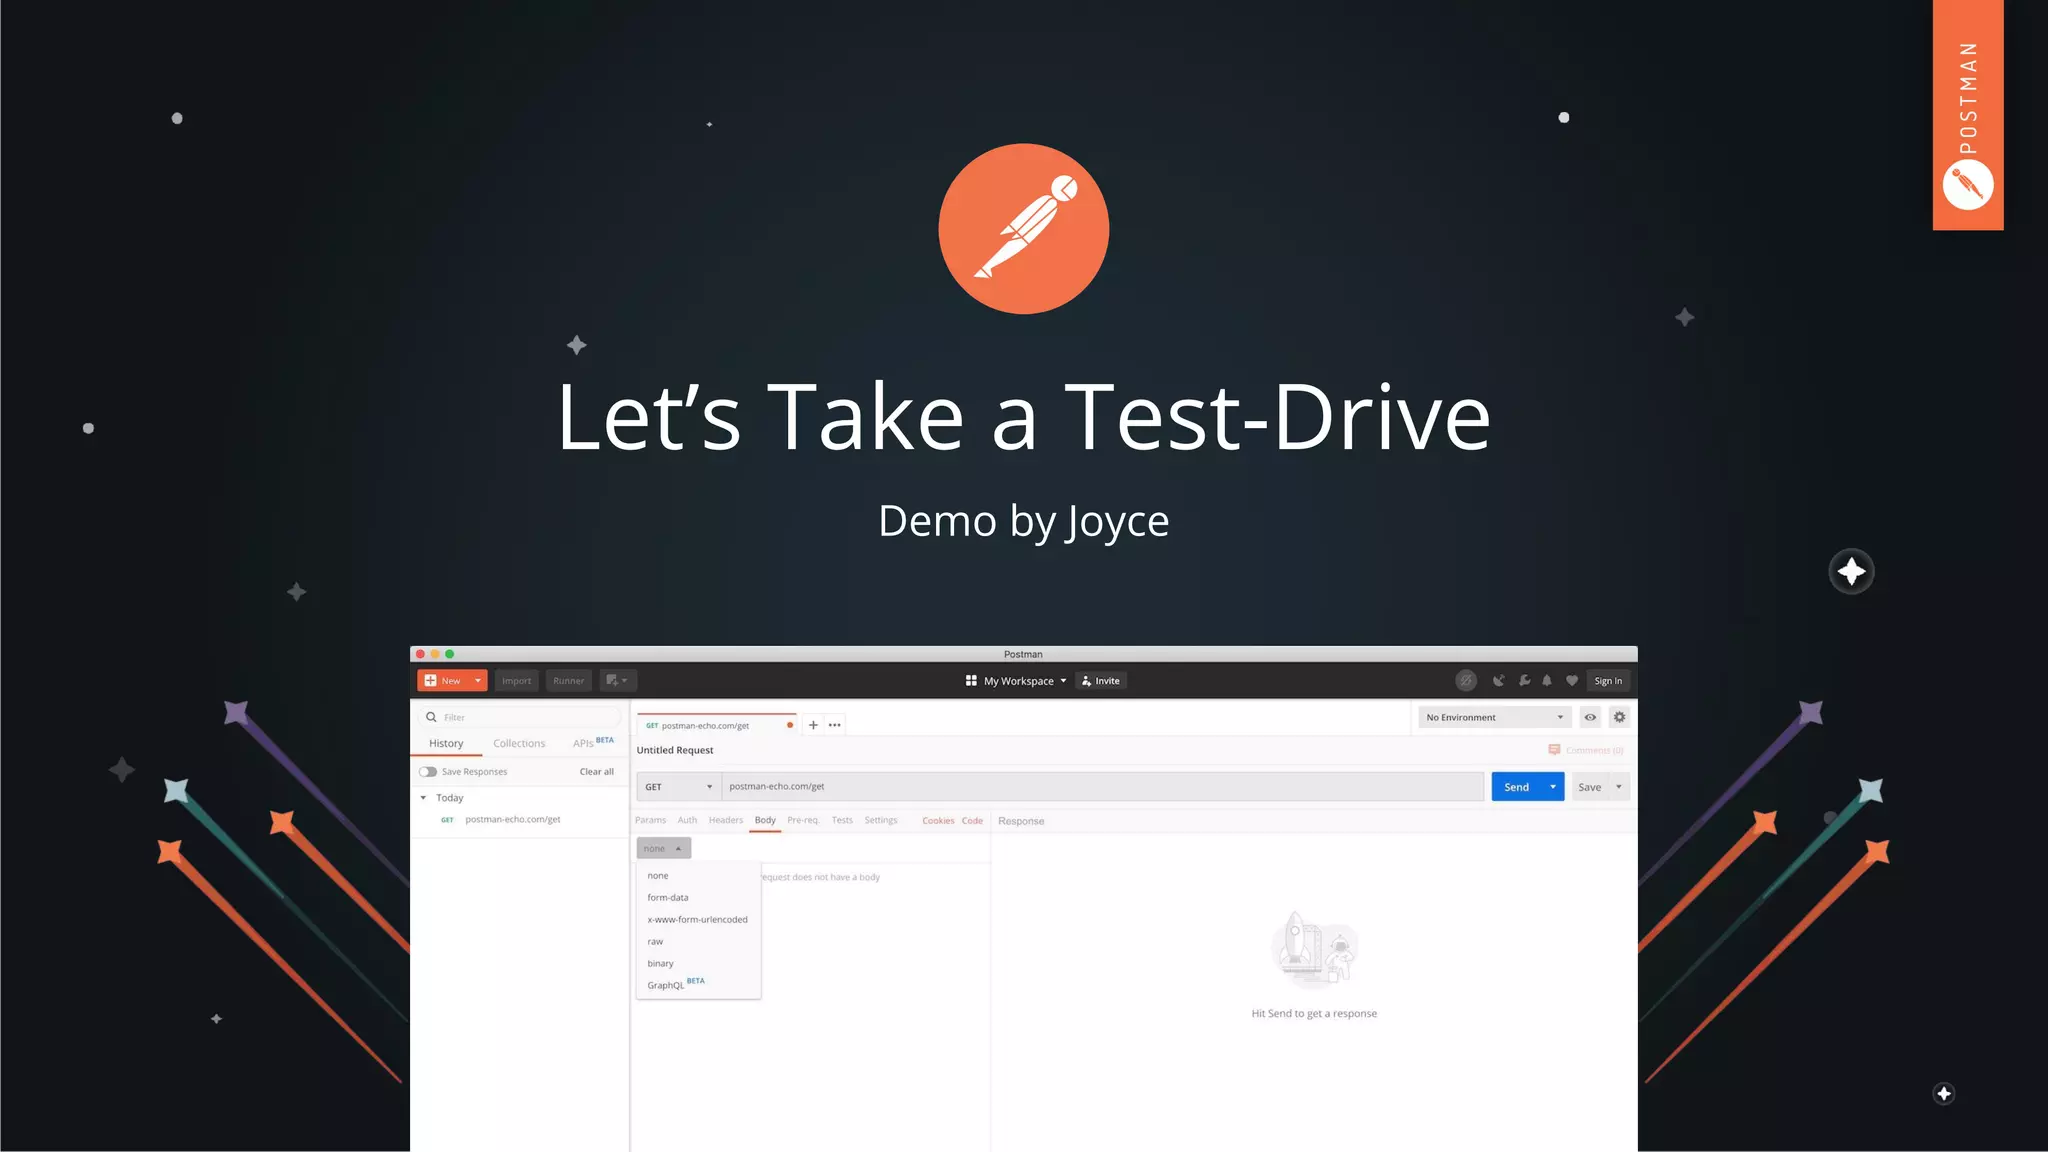Switch to the APIs beta tab
The height and width of the screenshot is (1152, 2048).
tap(593, 743)
